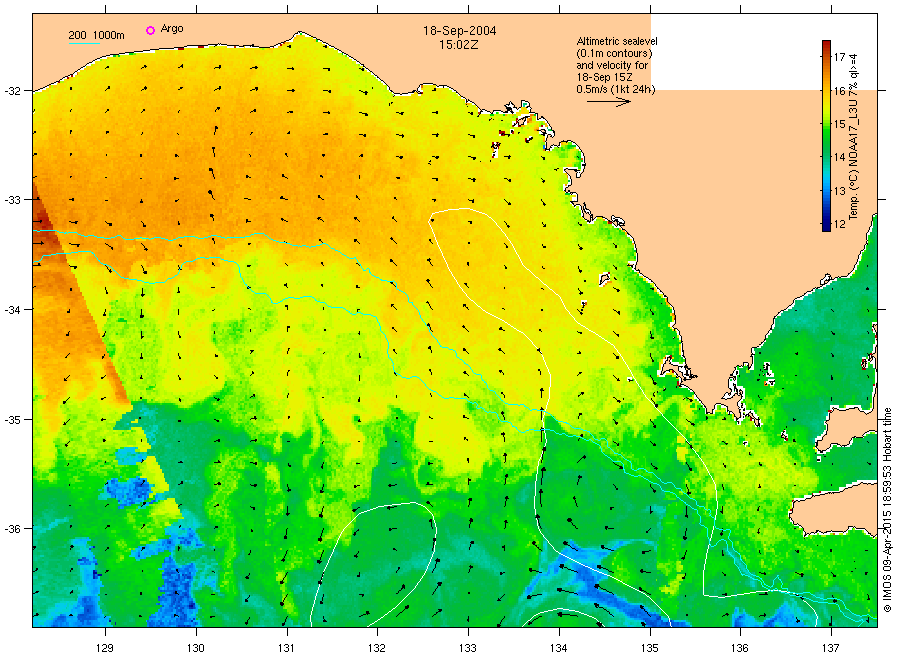The height and width of the screenshot is (660, 900).
Task: Click the '200 1000m' depth contour label
Action: pos(96,35)
